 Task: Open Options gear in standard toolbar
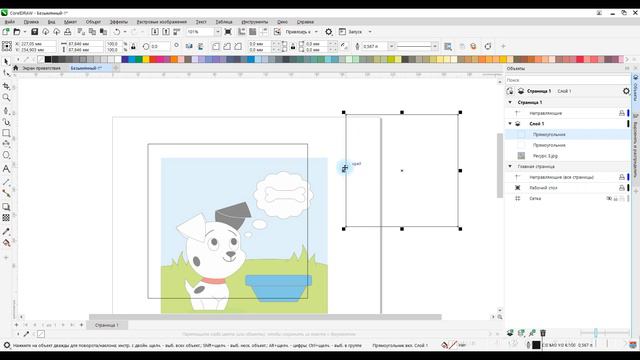(x=329, y=31)
